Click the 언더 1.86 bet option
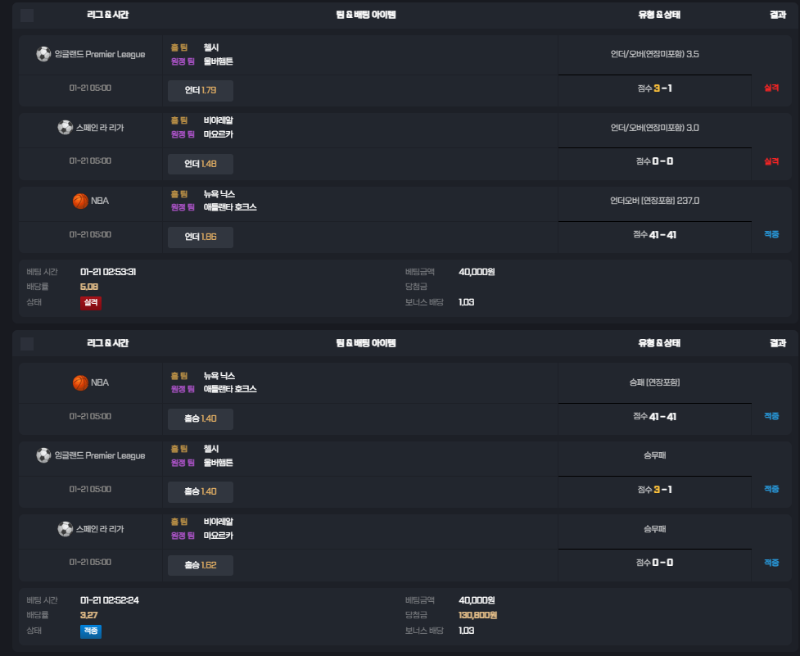Viewport: 800px width, 656px height. coord(201,237)
